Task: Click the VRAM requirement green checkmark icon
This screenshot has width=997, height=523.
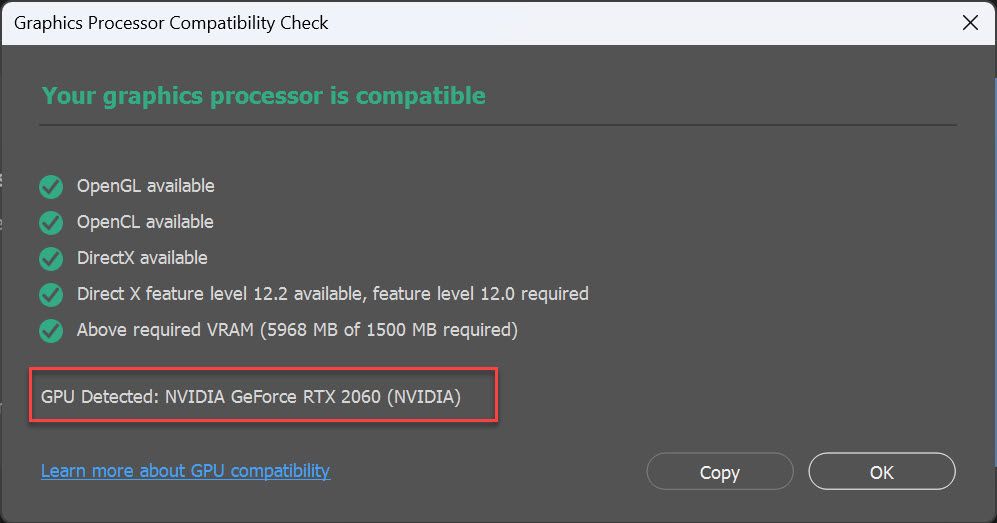Action: coord(51,331)
